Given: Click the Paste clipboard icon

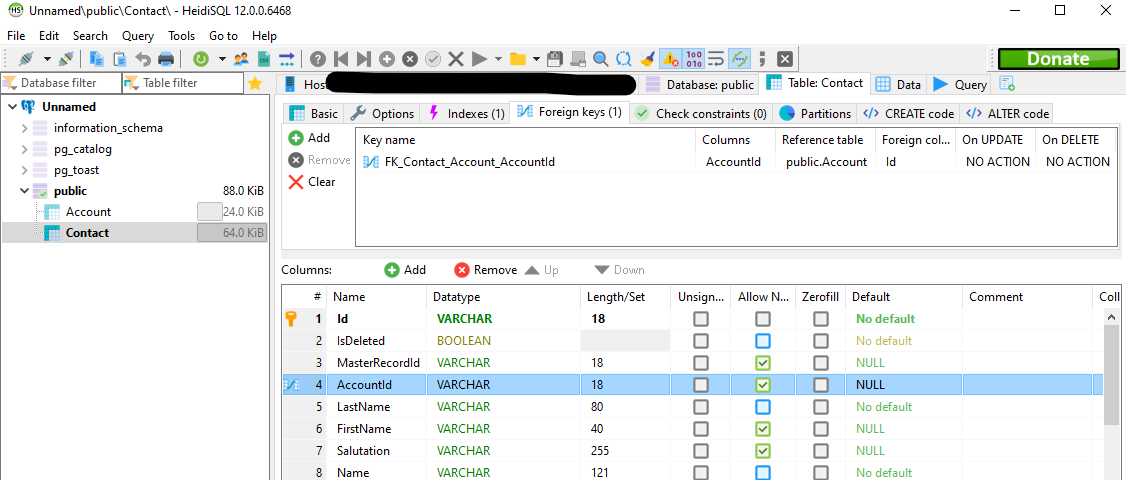Looking at the screenshot, I should pyautogui.click(x=120, y=58).
